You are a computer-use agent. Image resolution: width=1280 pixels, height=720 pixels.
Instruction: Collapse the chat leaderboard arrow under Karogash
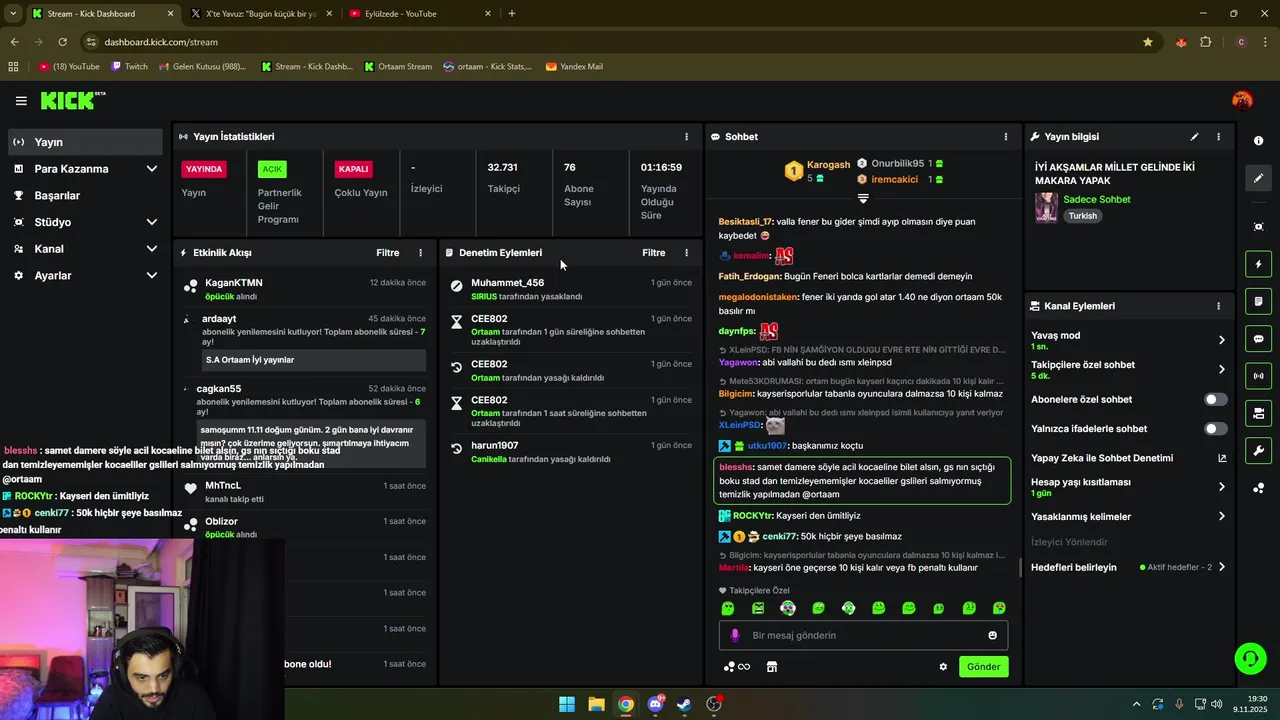863,198
